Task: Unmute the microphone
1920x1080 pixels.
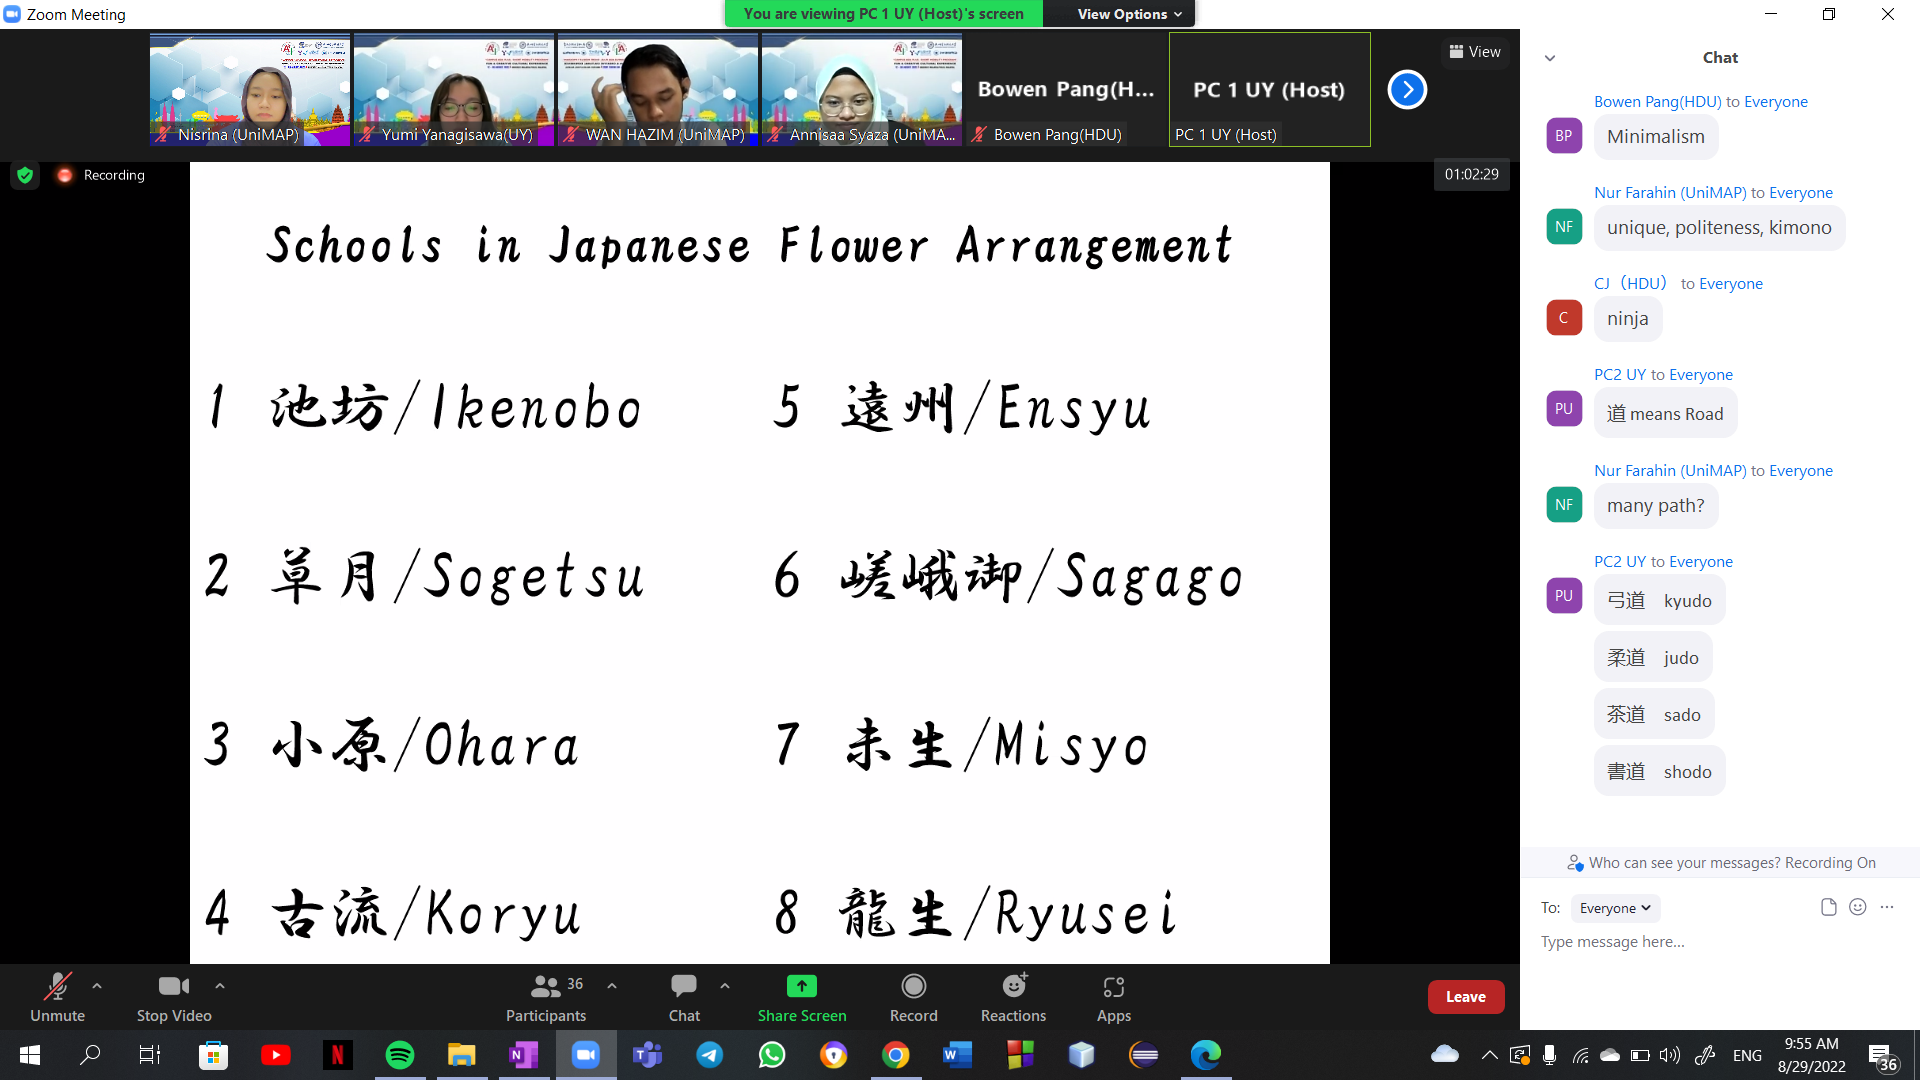Action: [x=57, y=987]
